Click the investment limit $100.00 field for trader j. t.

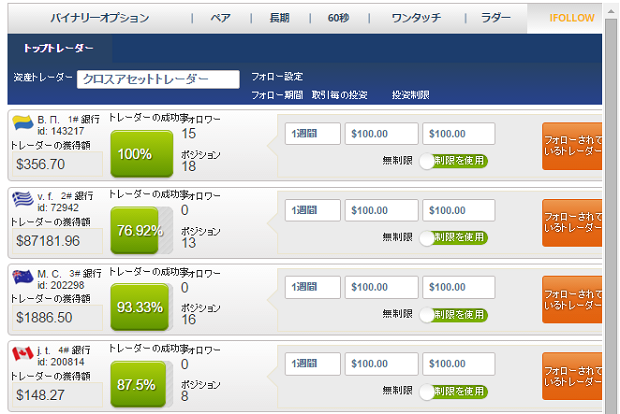pos(459,365)
